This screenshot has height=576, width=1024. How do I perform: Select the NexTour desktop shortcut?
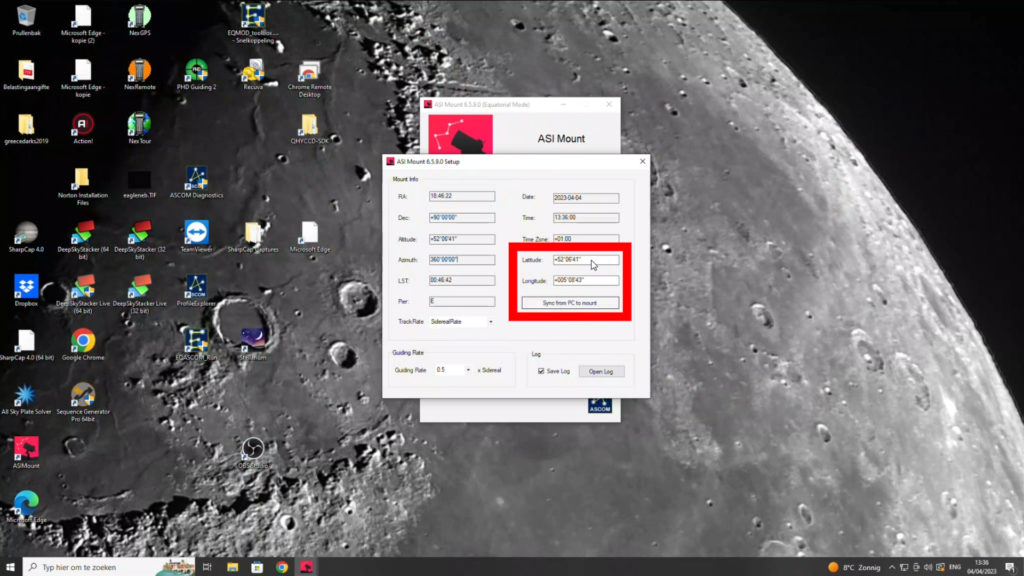[x=140, y=129]
